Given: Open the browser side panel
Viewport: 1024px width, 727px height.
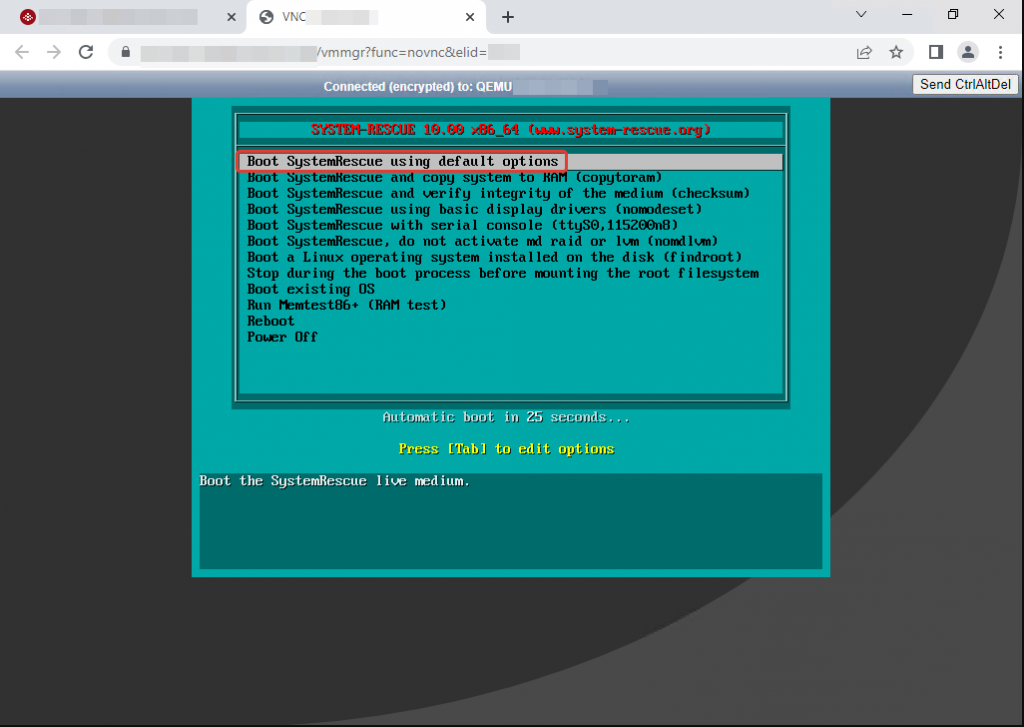Looking at the screenshot, I should [x=936, y=52].
